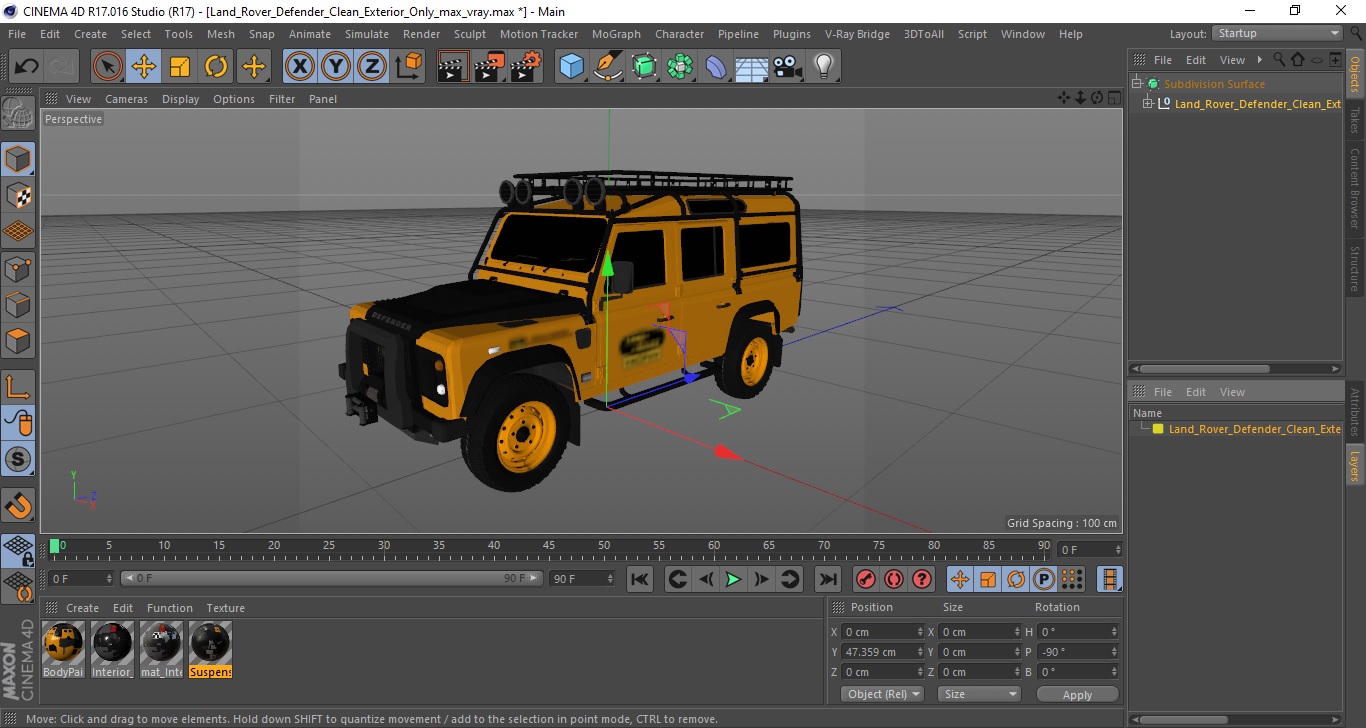Screen dimensions: 1366x728
Task: Go to end of animation
Action: (827, 579)
